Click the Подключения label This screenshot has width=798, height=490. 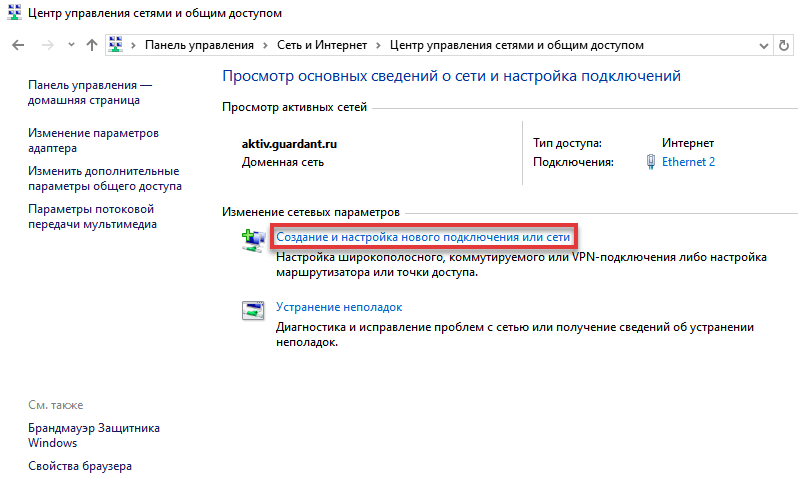click(573, 162)
